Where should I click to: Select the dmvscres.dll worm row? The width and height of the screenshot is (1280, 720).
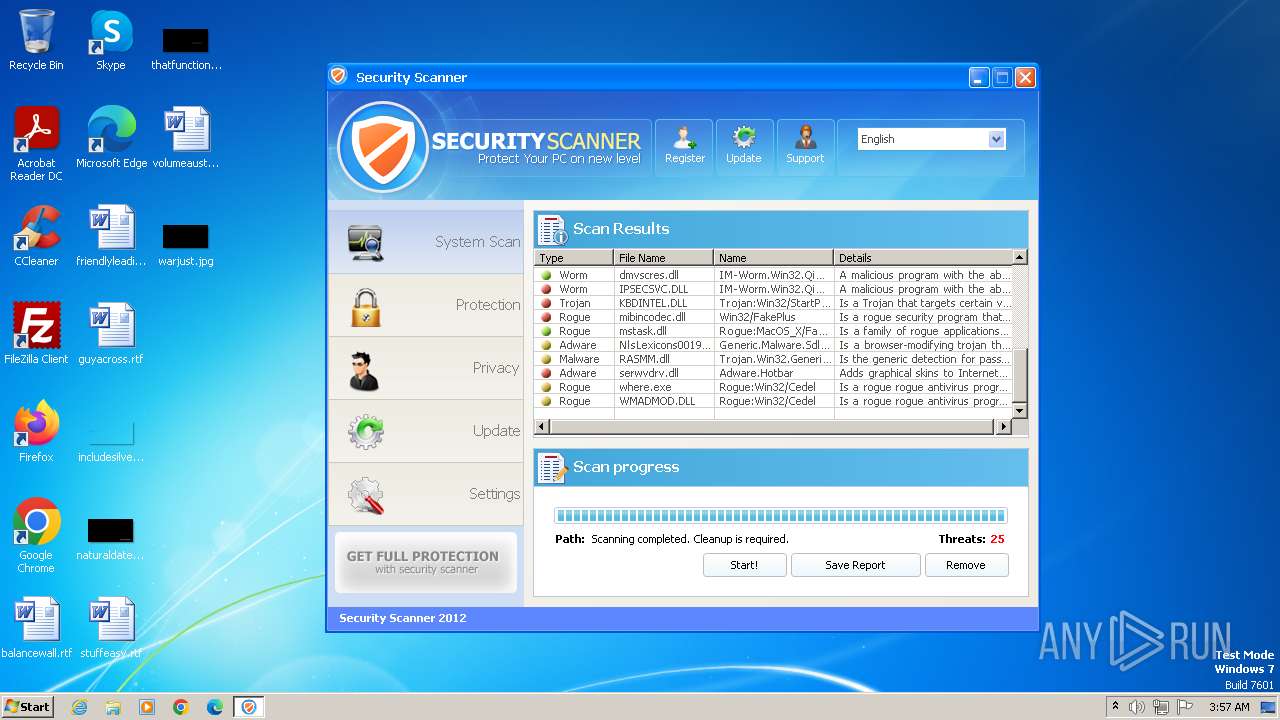(774, 275)
